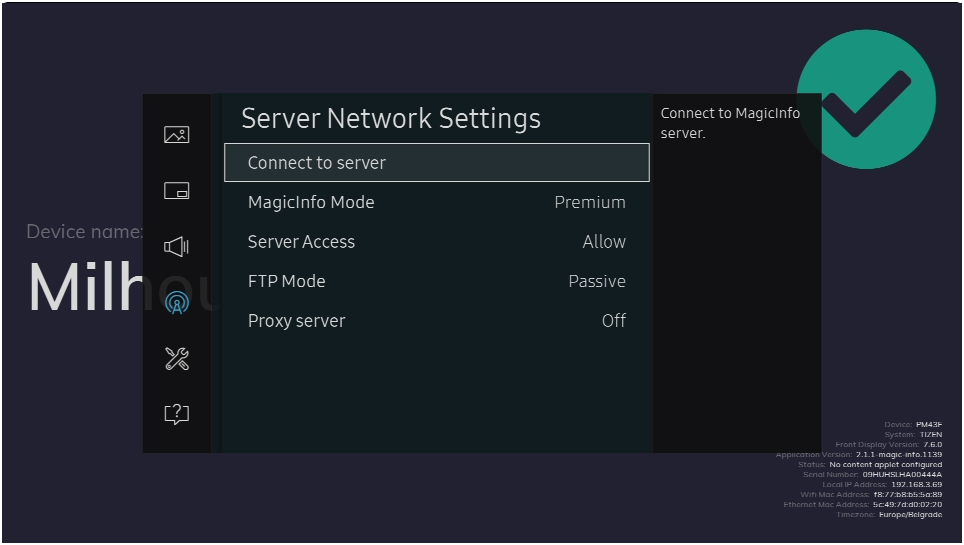Change the MagicInfo Mode Premium value
The width and height of the screenshot is (964, 545).
tap(589, 203)
